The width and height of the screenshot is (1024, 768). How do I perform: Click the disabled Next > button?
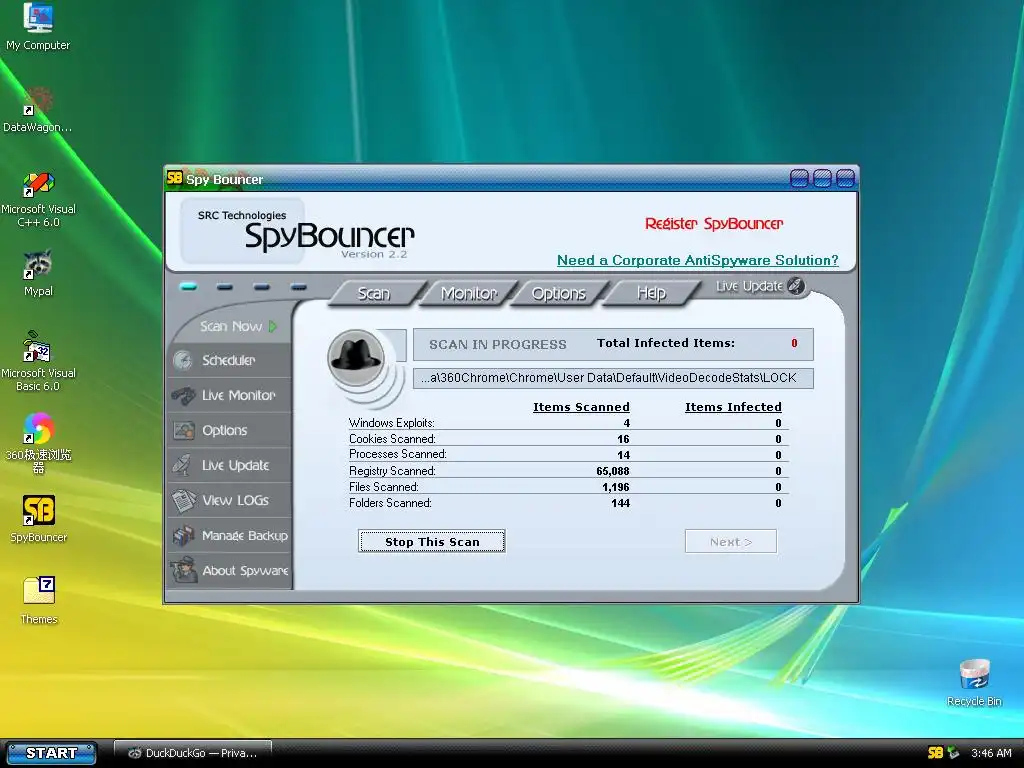pos(731,541)
